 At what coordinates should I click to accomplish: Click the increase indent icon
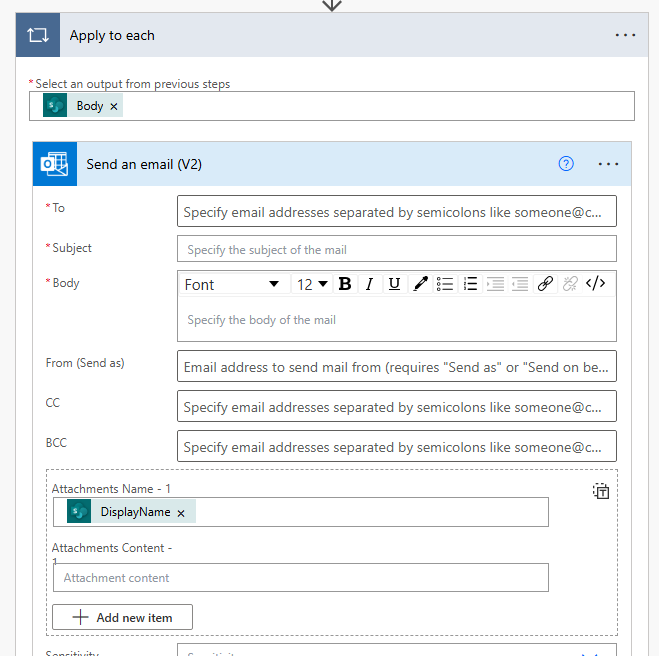pyautogui.click(x=520, y=284)
